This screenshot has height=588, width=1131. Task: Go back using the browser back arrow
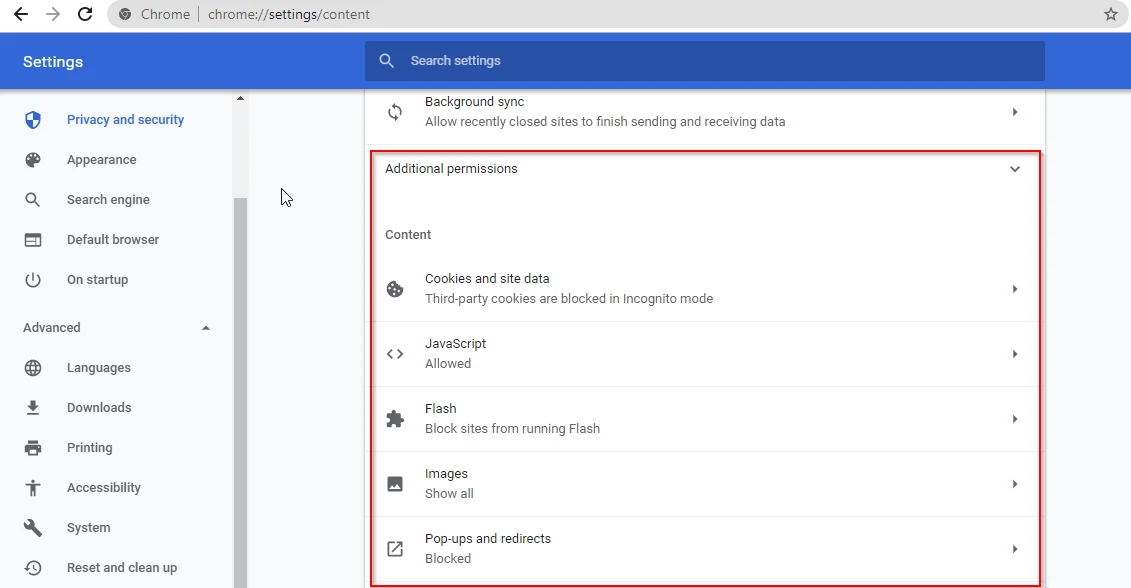[21, 14]
